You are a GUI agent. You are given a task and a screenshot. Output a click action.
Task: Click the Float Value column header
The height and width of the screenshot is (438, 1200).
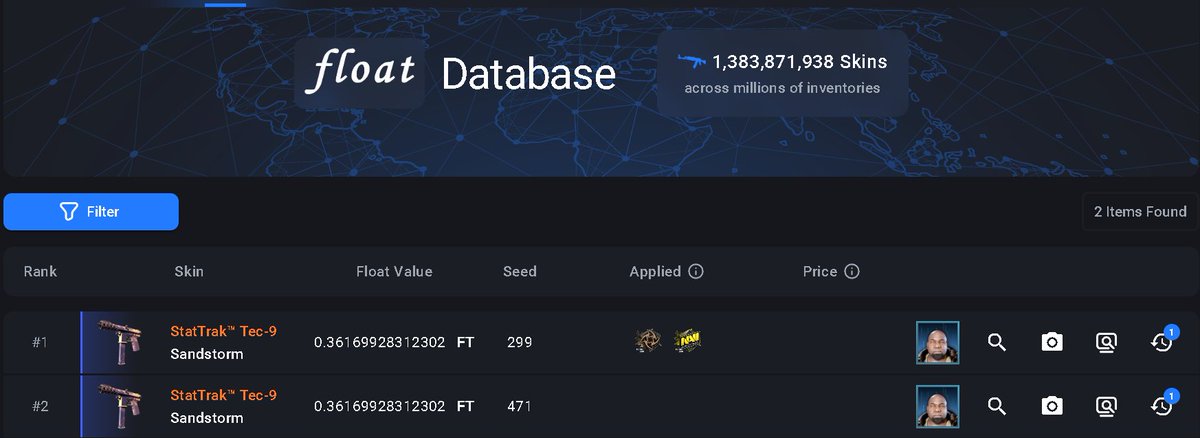(394, 271)
